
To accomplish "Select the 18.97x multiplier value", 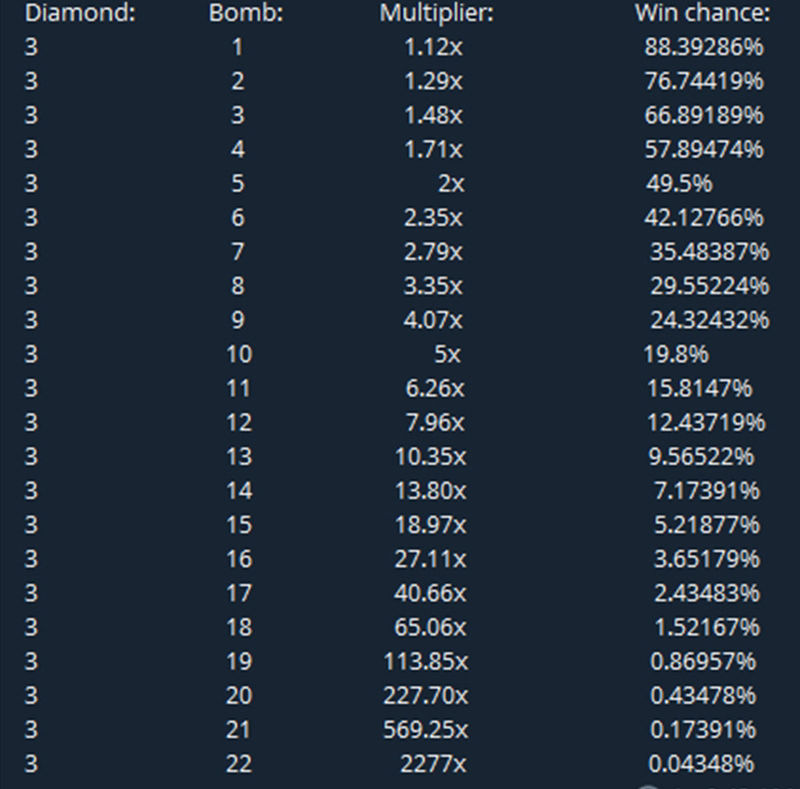I will click(431, 525).
